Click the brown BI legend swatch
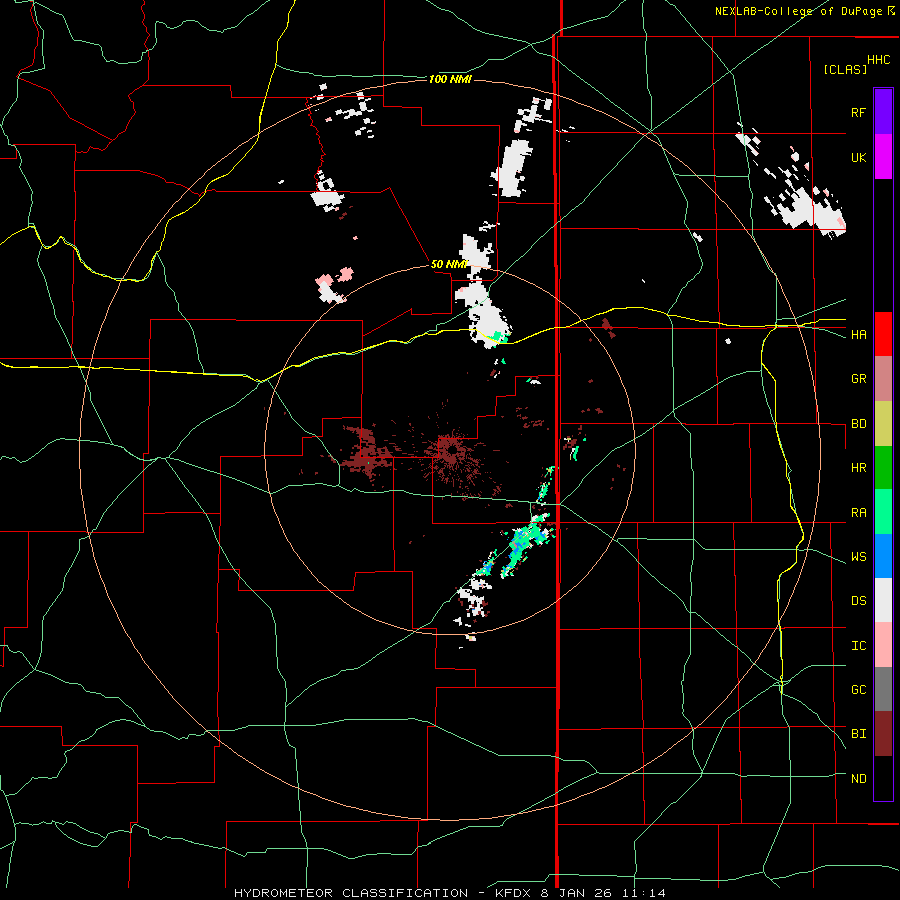 (883, 734)
